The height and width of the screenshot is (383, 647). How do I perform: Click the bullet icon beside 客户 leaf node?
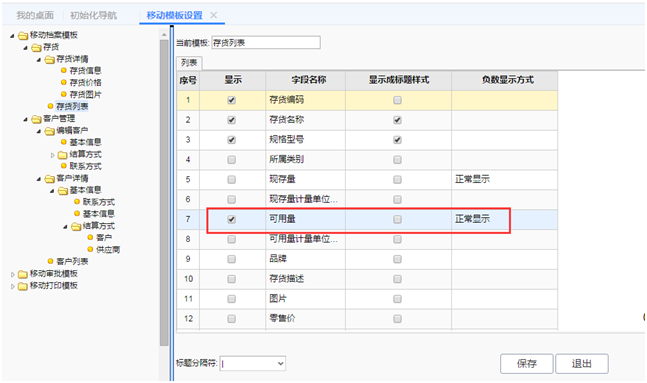90,237
